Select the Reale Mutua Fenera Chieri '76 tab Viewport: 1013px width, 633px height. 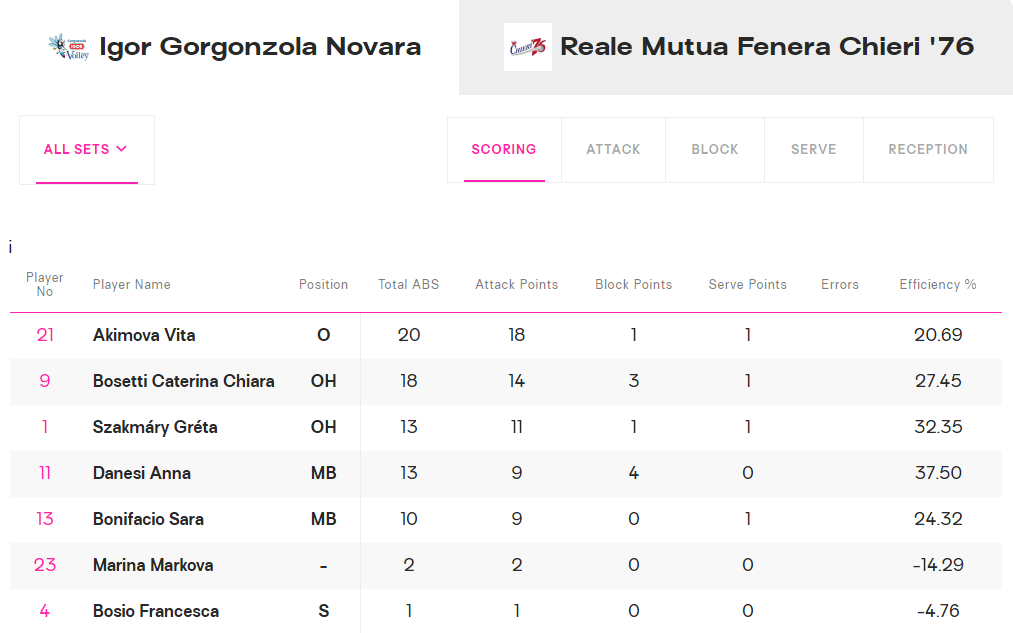[x=736, y=47]
